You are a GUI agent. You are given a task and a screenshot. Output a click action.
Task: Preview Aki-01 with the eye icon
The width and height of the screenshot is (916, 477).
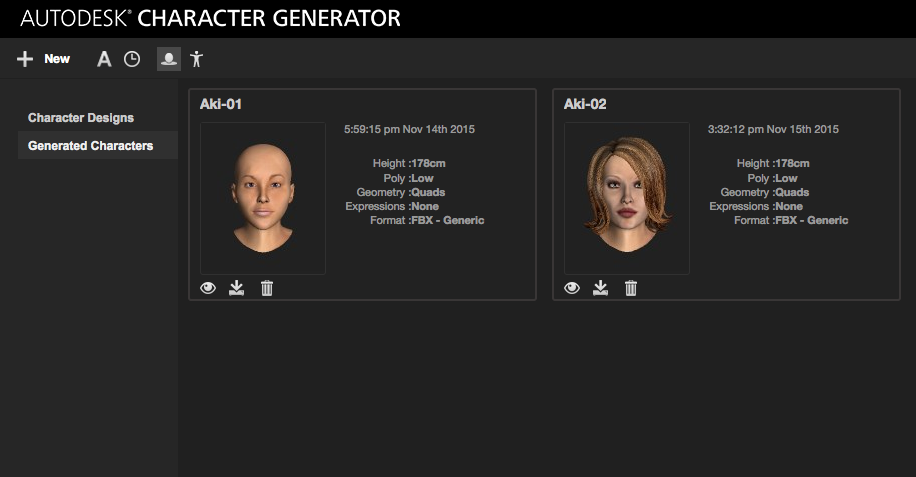[208, 288]
